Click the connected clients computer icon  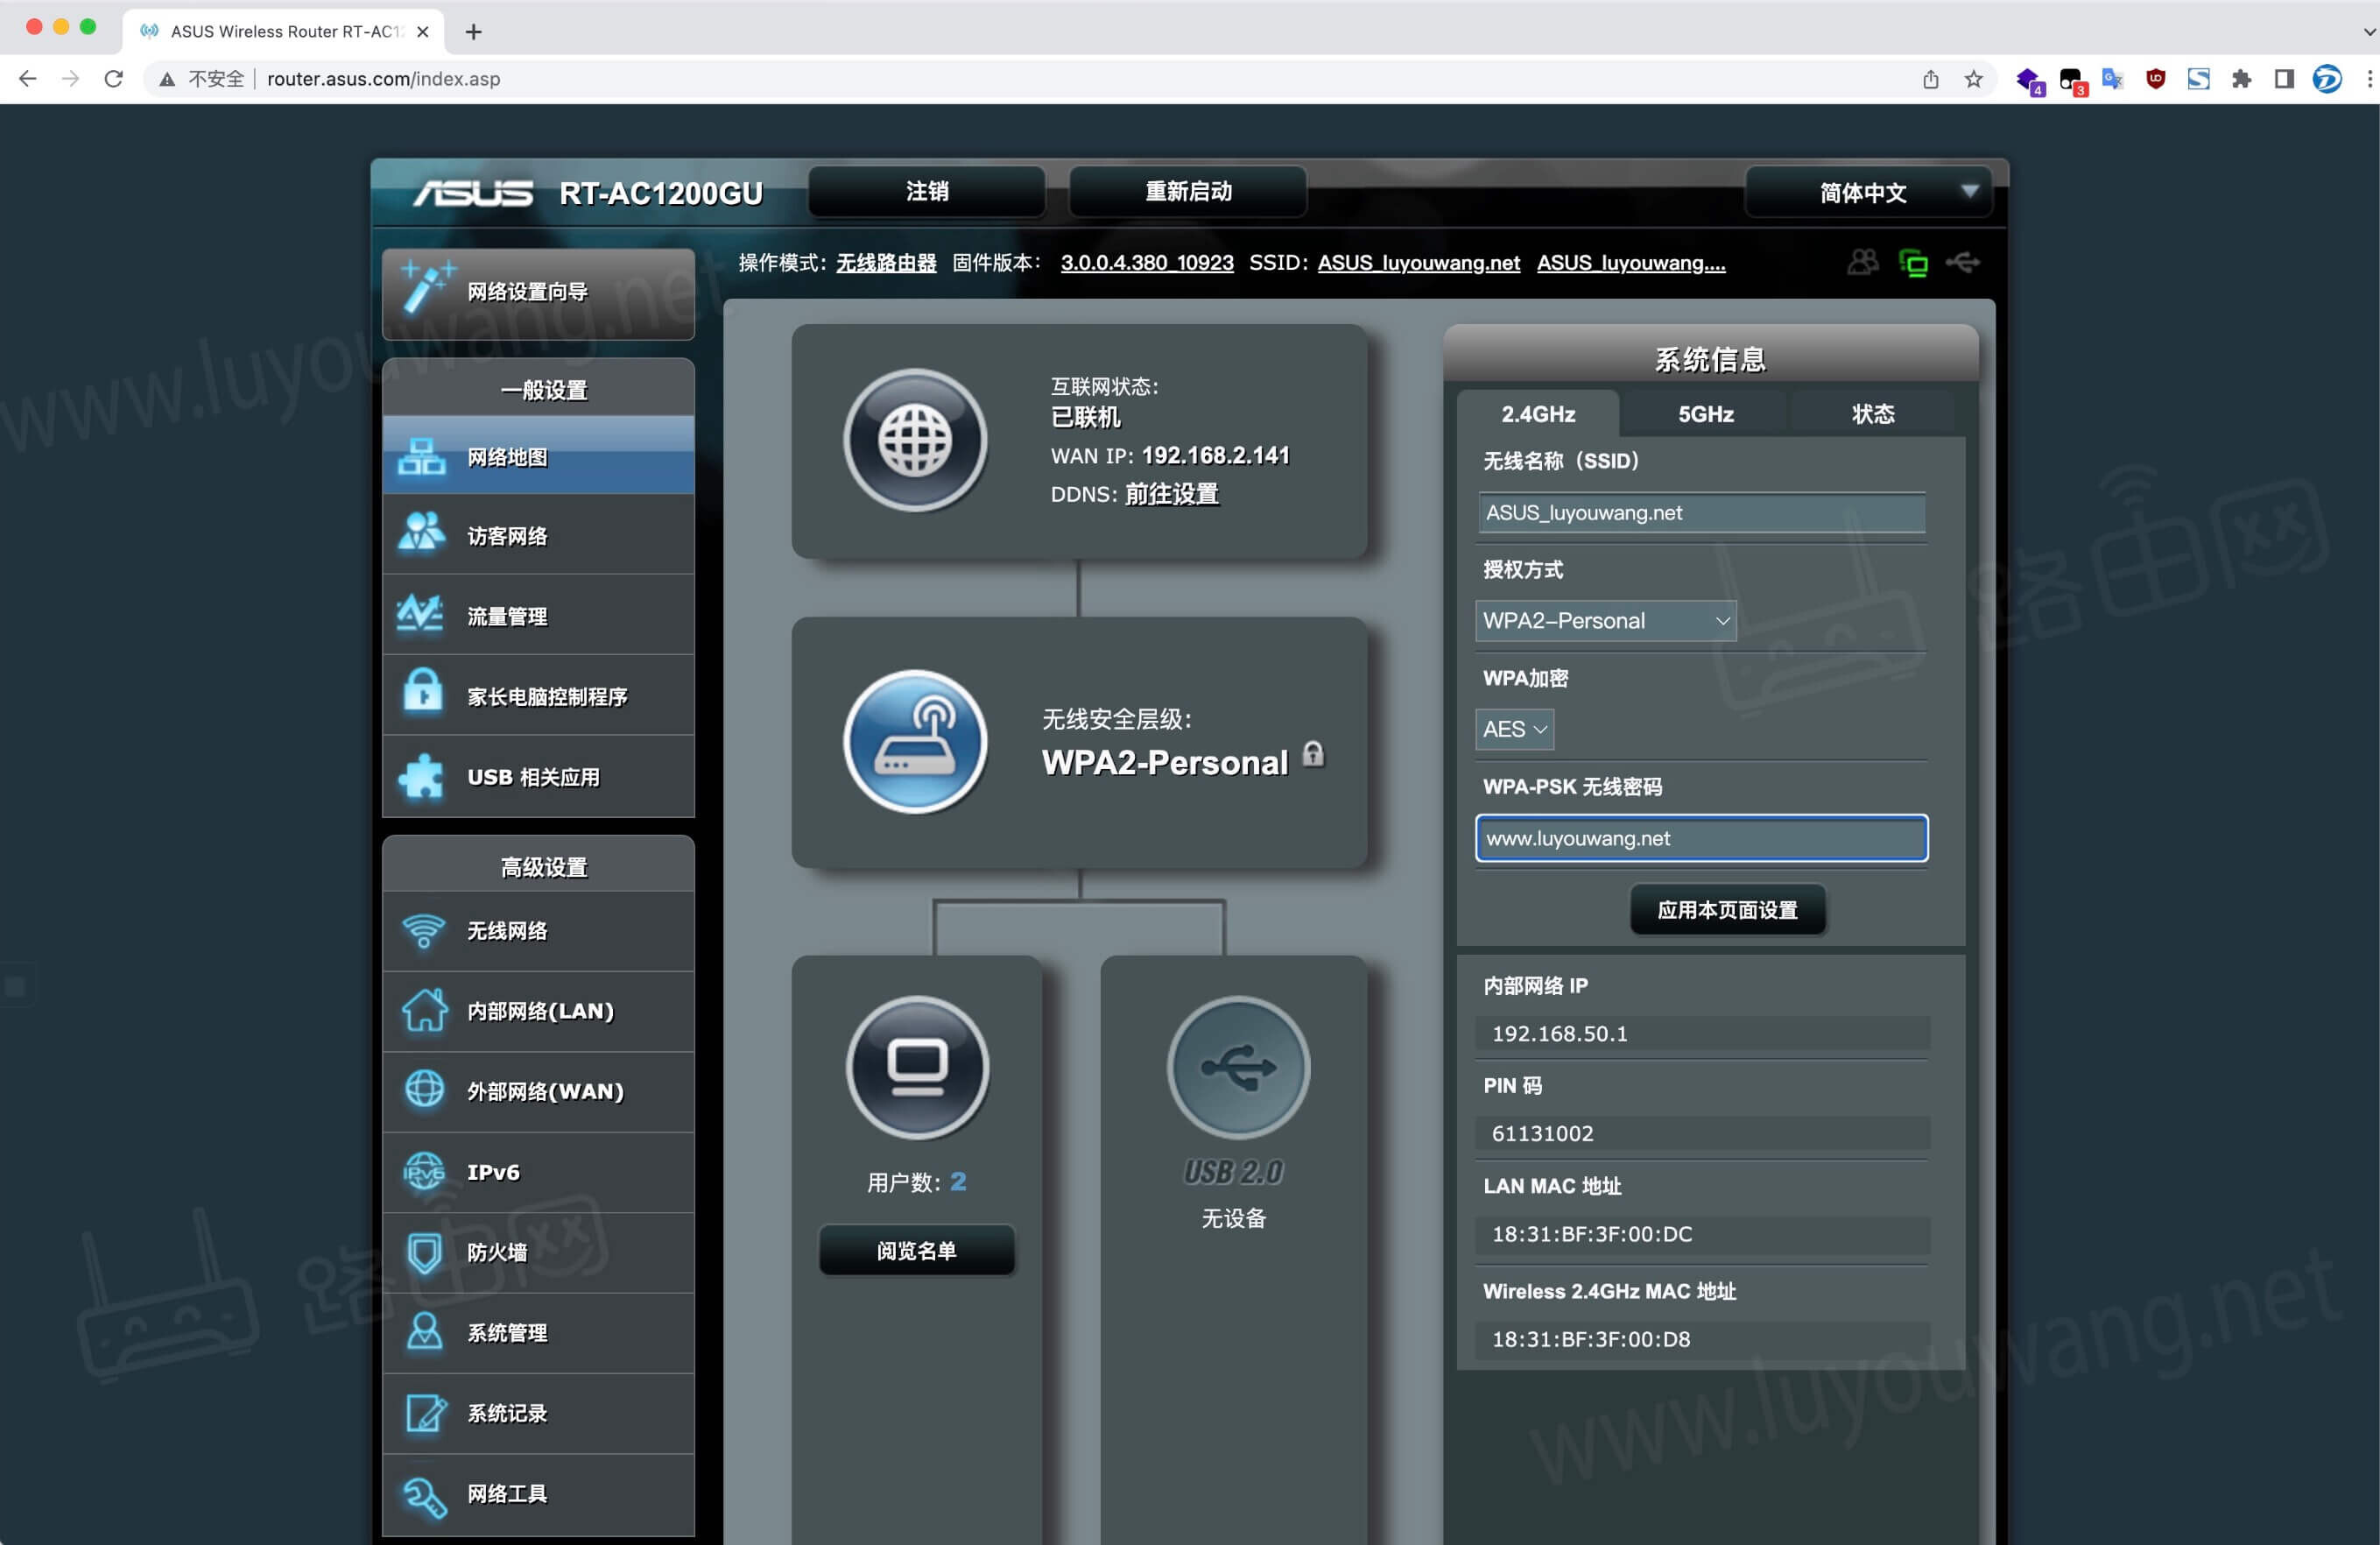916,1067
